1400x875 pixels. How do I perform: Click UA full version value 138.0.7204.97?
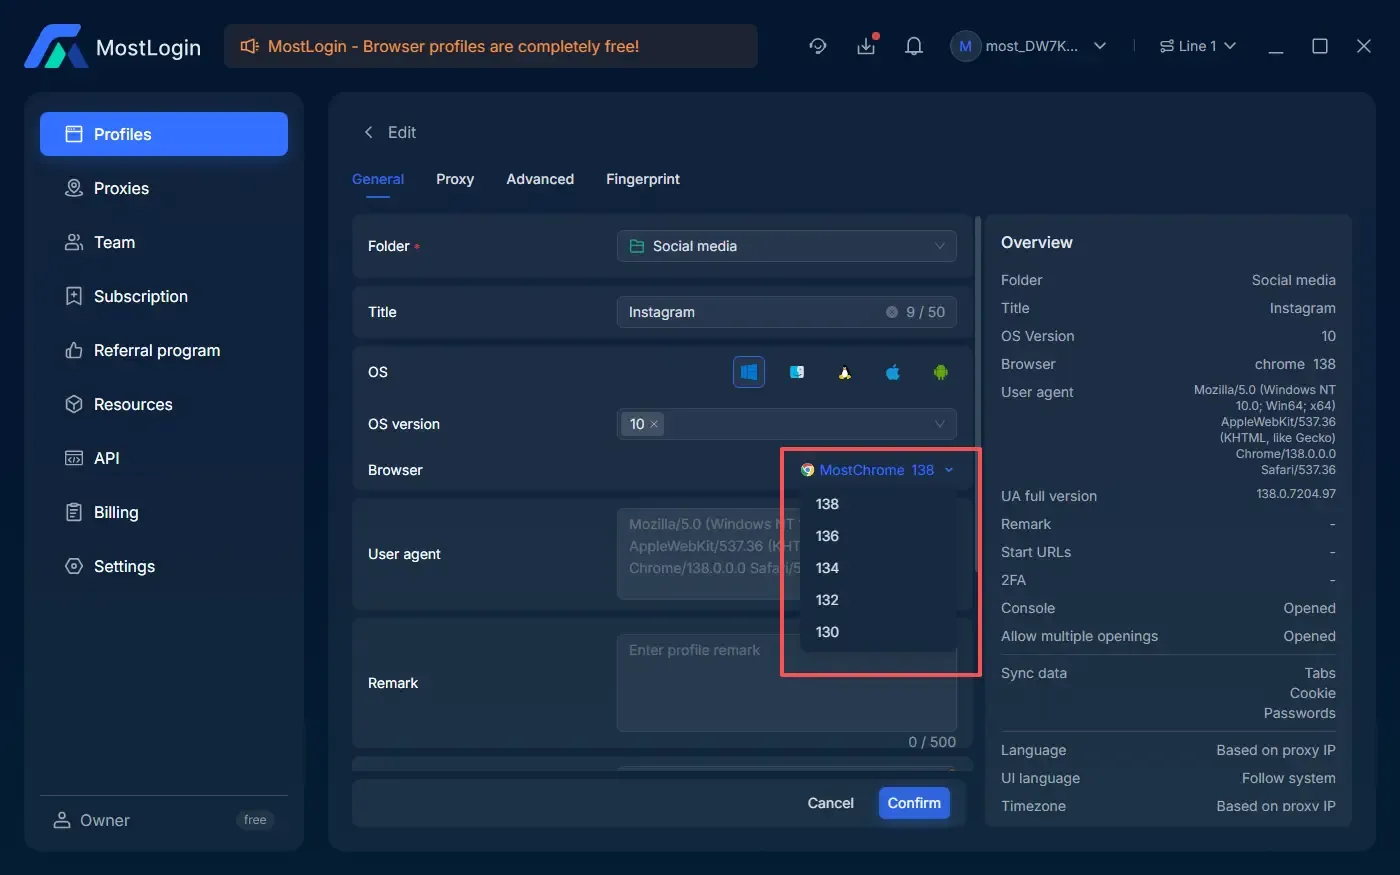(x=1296, y=494)
